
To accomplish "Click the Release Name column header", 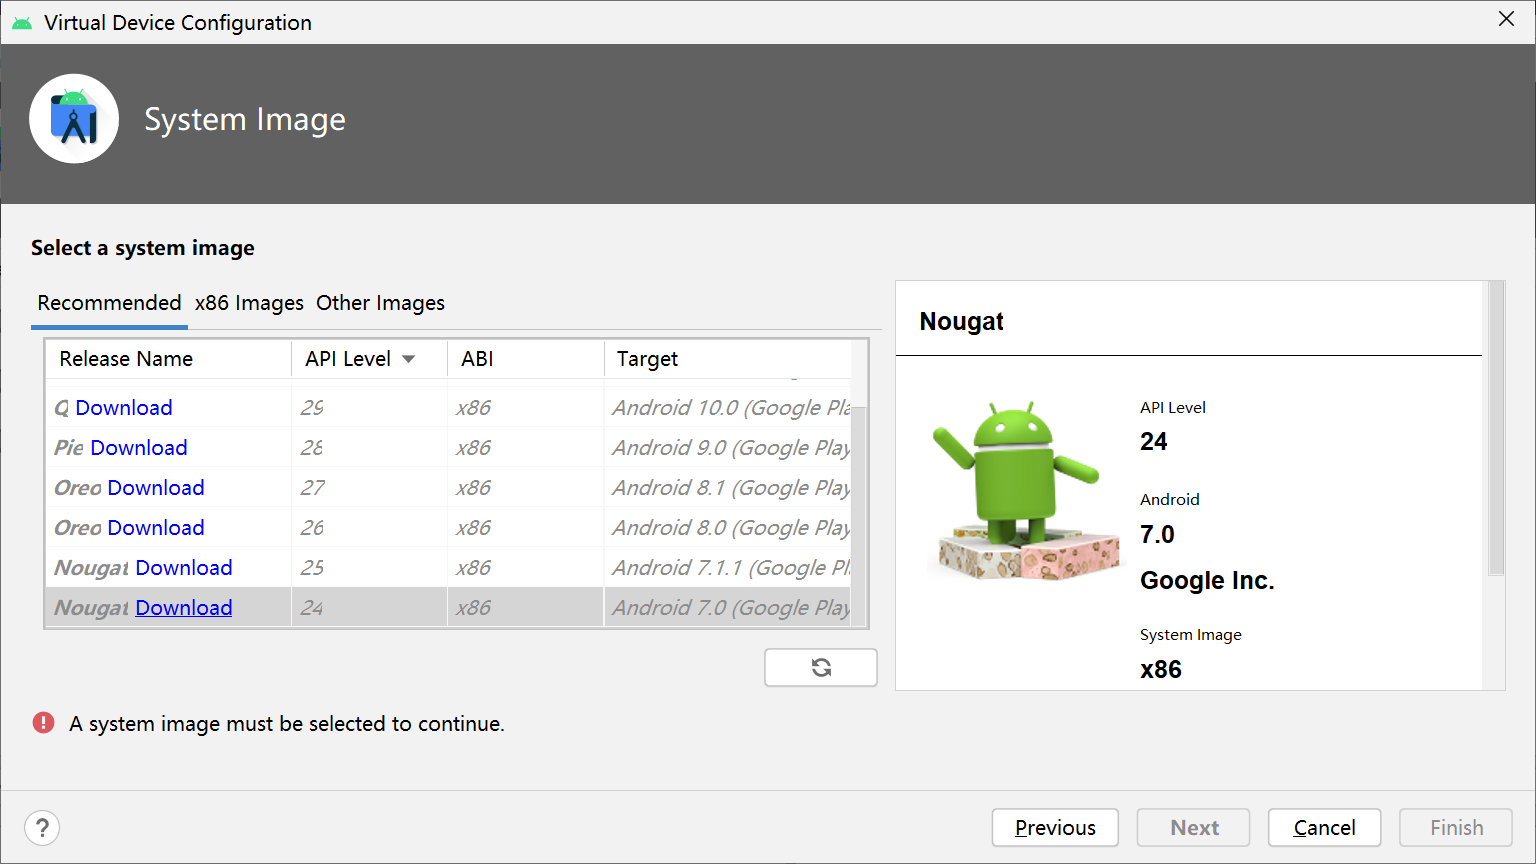I will 168,359.
